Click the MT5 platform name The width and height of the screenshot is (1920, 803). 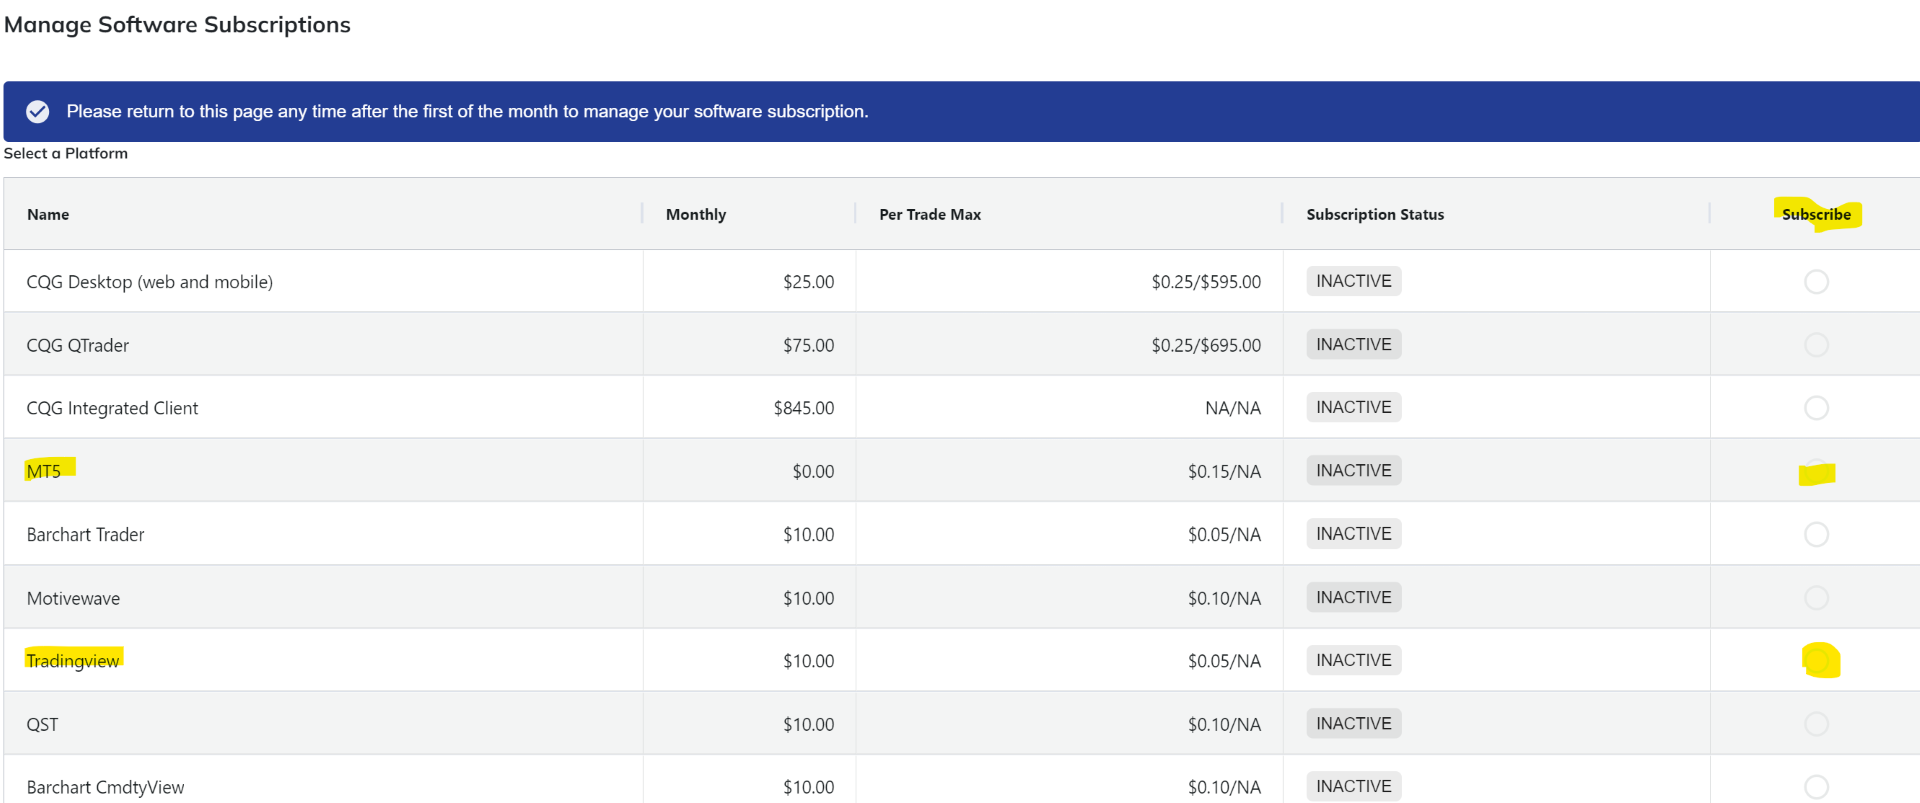pyautogui.click(x=44, y=471)
